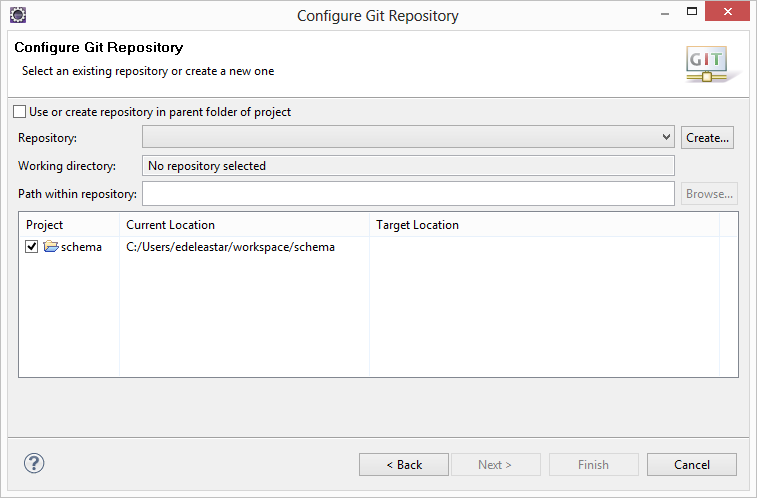Cancel the Configure Git Repository dialog

692,464
